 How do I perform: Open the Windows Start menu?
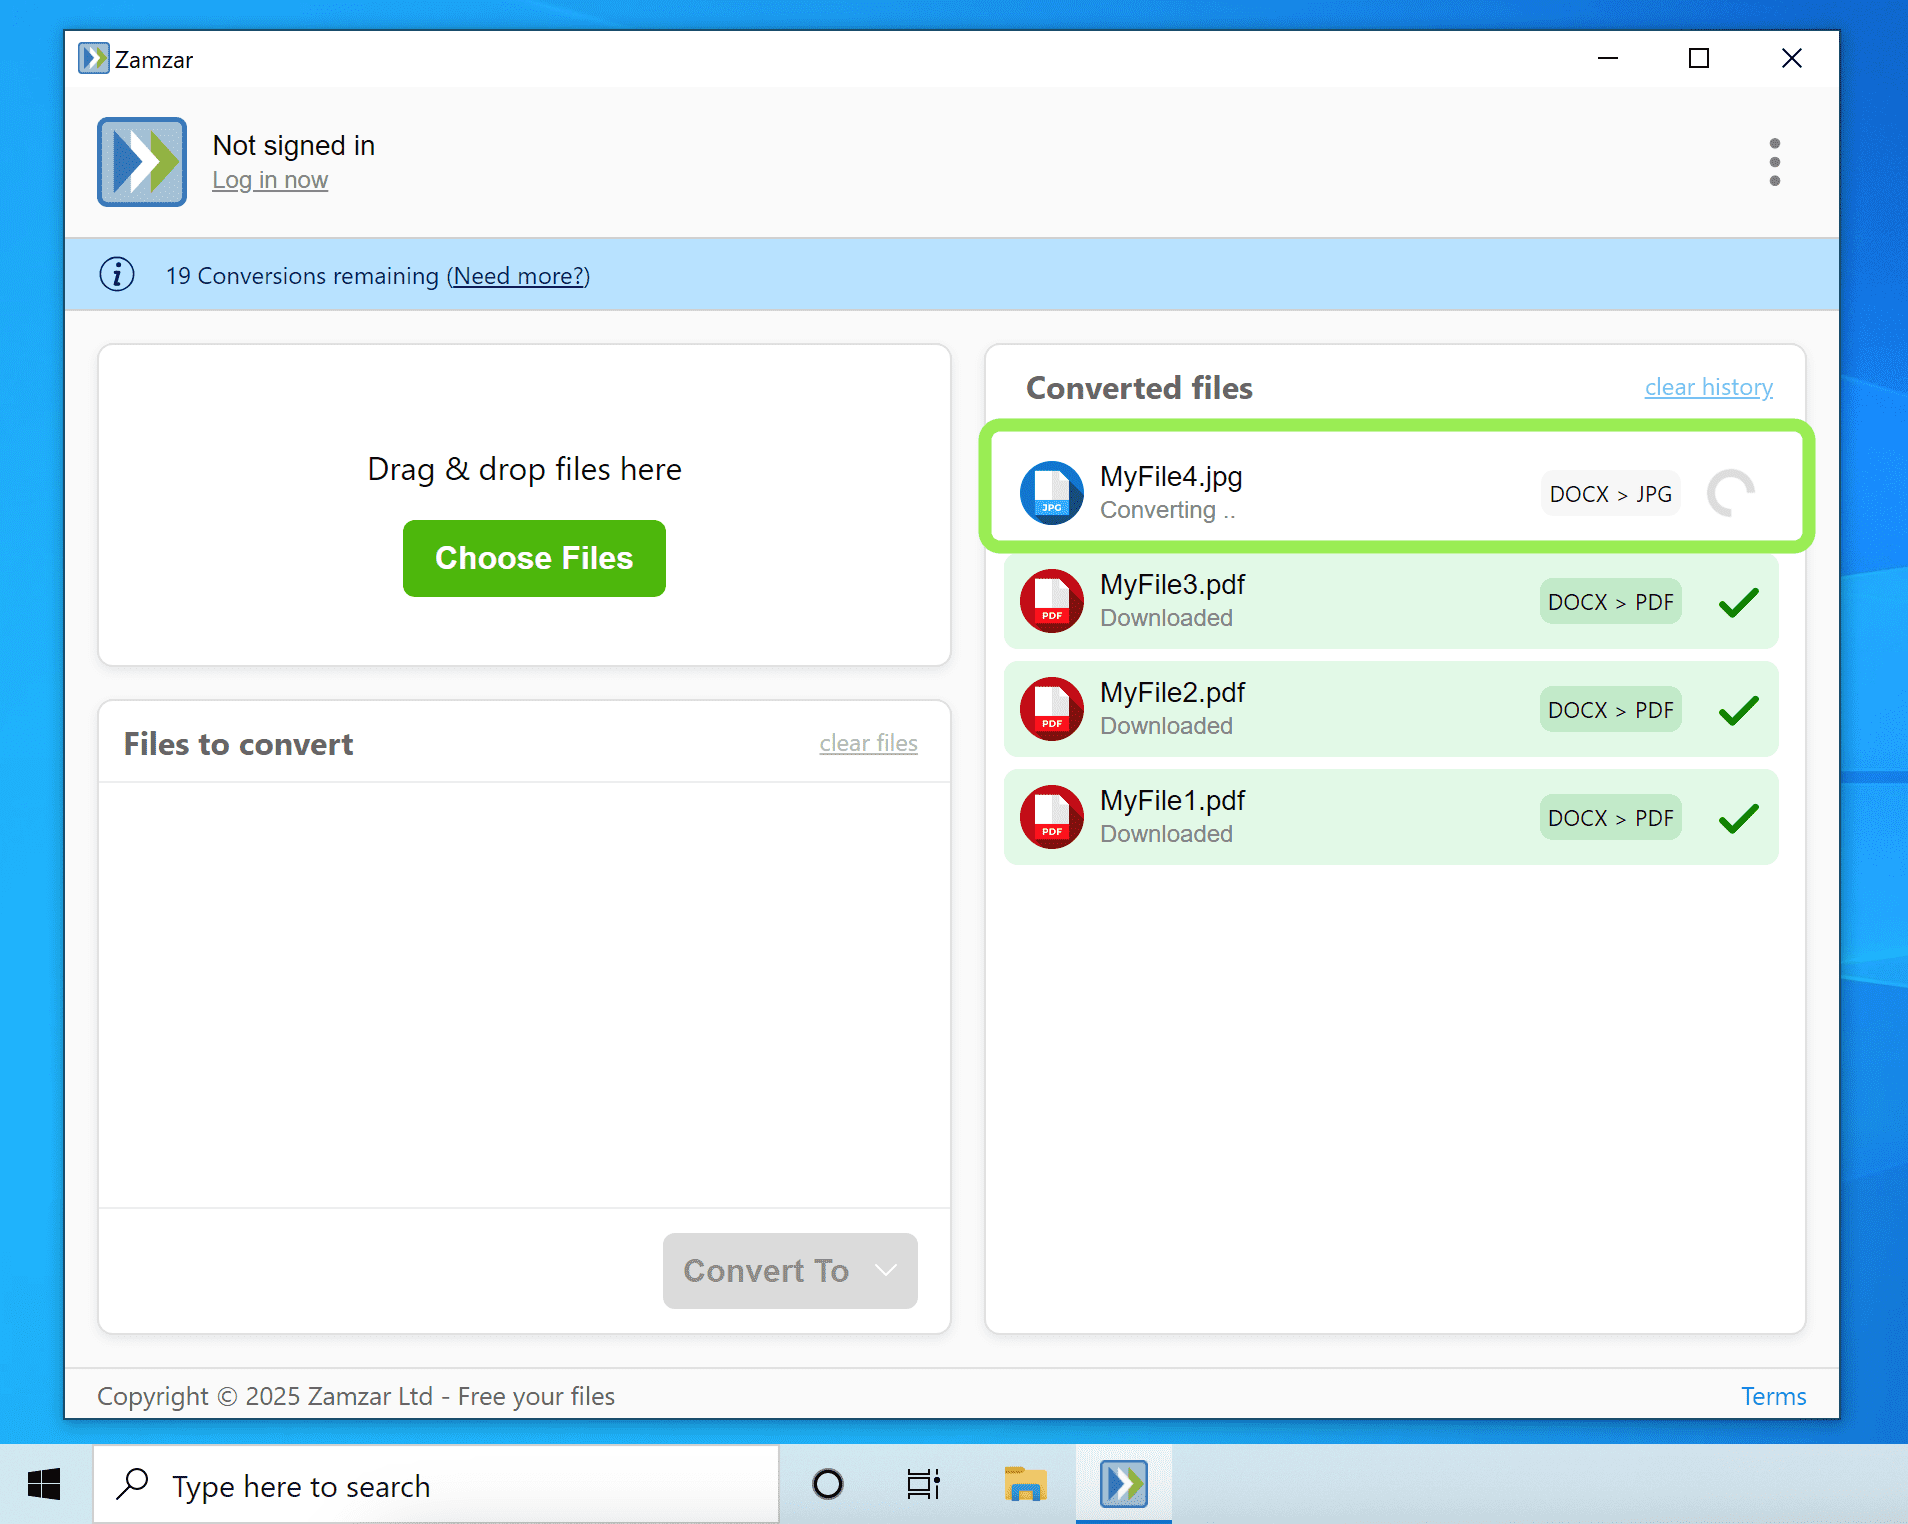[x=42, y=1484]
